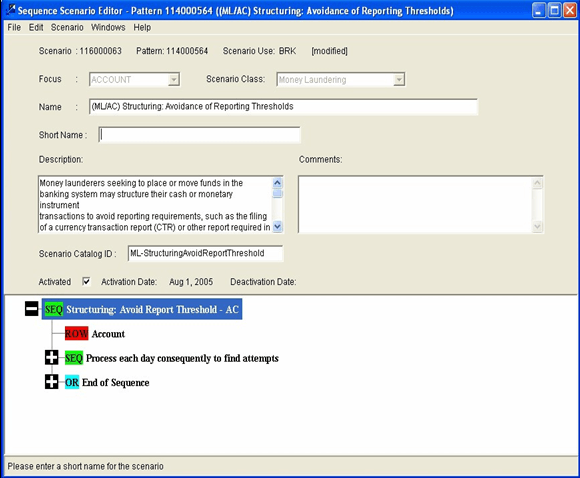Open the Help menu

(142, 27)
